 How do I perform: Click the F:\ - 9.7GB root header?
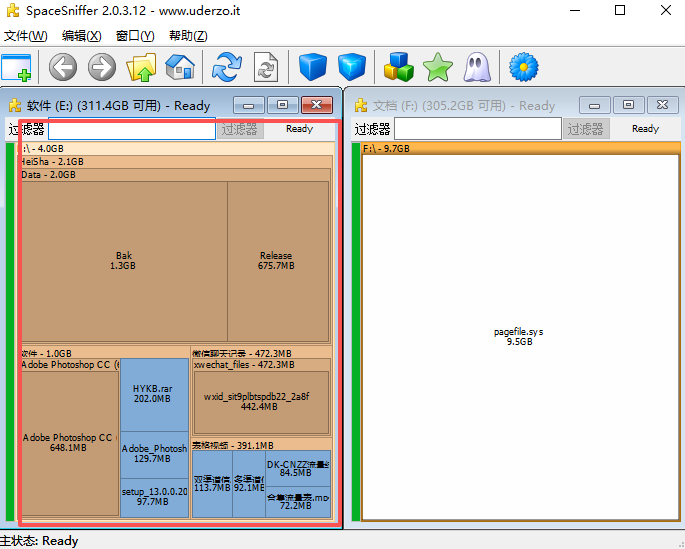(x=521, y=148)
